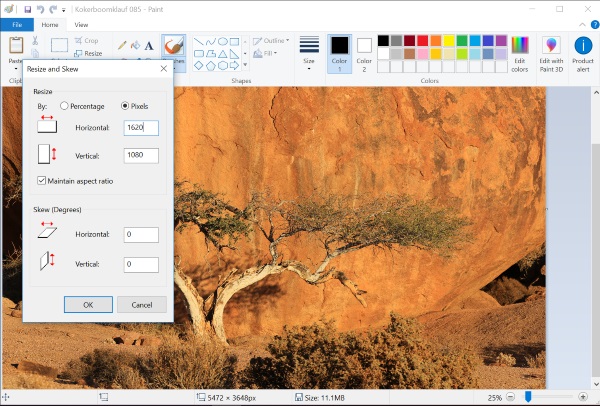This screenshot has width=600, height=406.
Task: Click the Skew Horizontal degrees field
Action: pyautogui.click(x=141, y=235)
